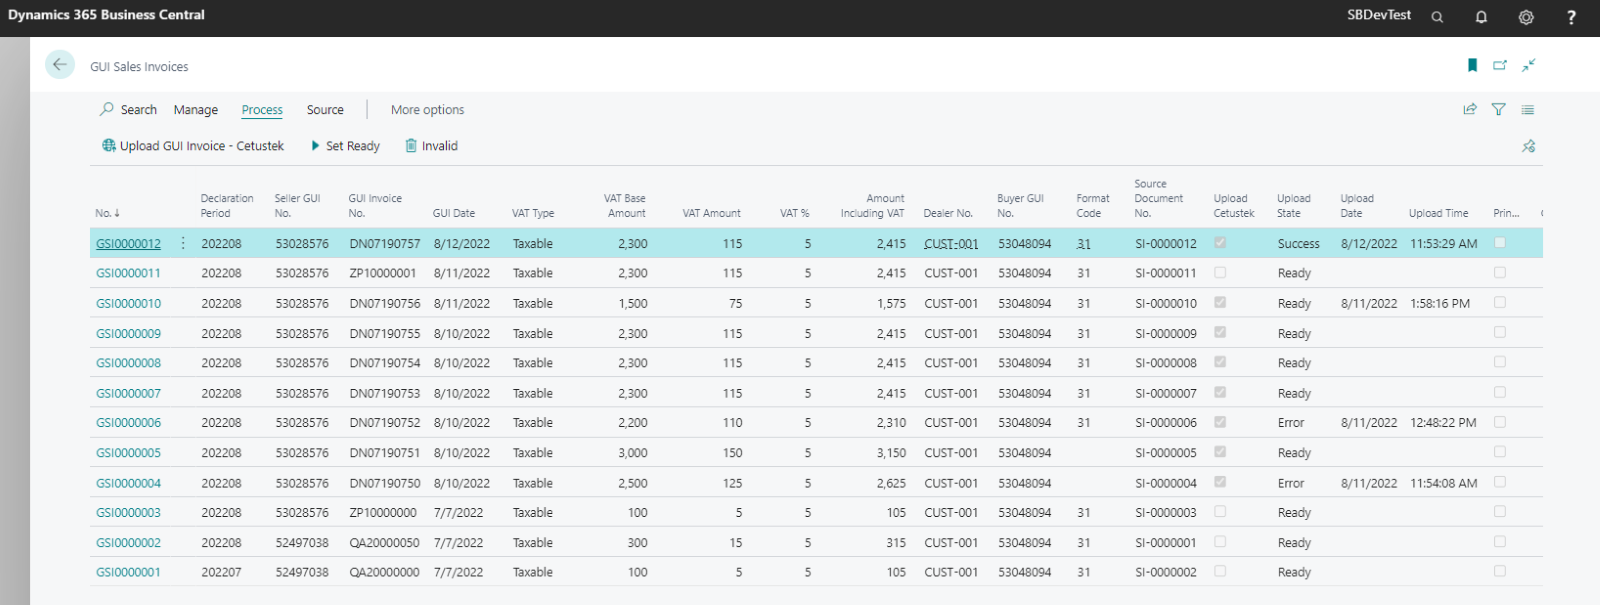This screenshot has height=605, width=1600.
Task: Upload GUI Invoice - Cetustek
Action: (x=193, y=146)
